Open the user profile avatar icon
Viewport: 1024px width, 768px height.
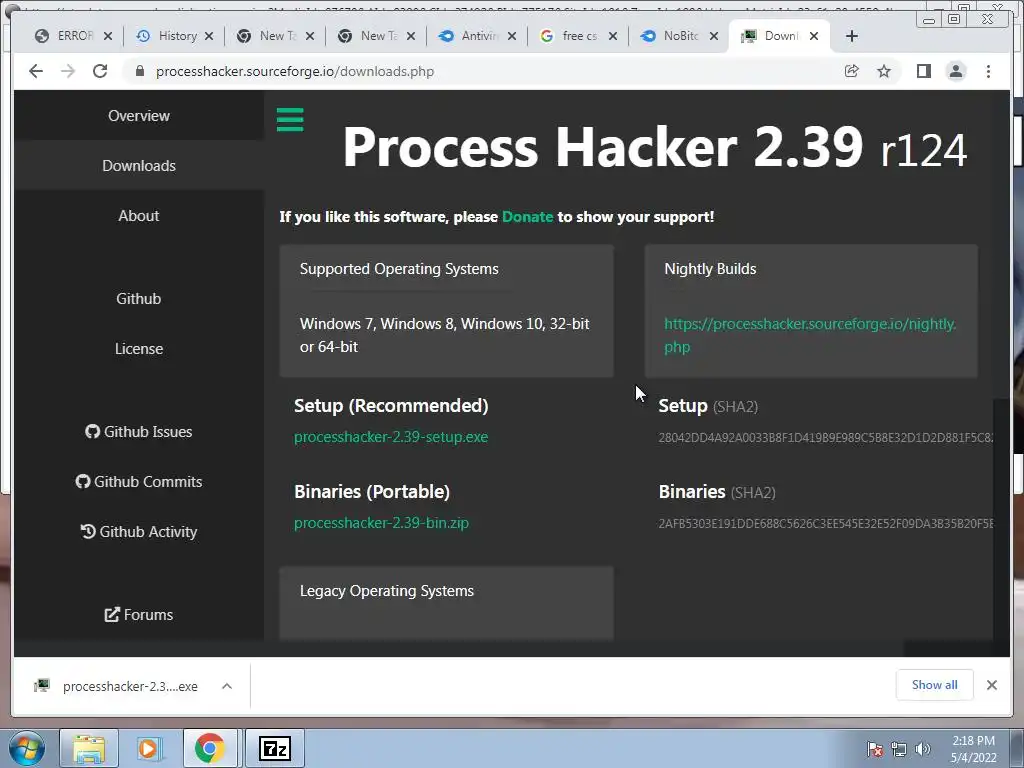(x=956, y=71)
